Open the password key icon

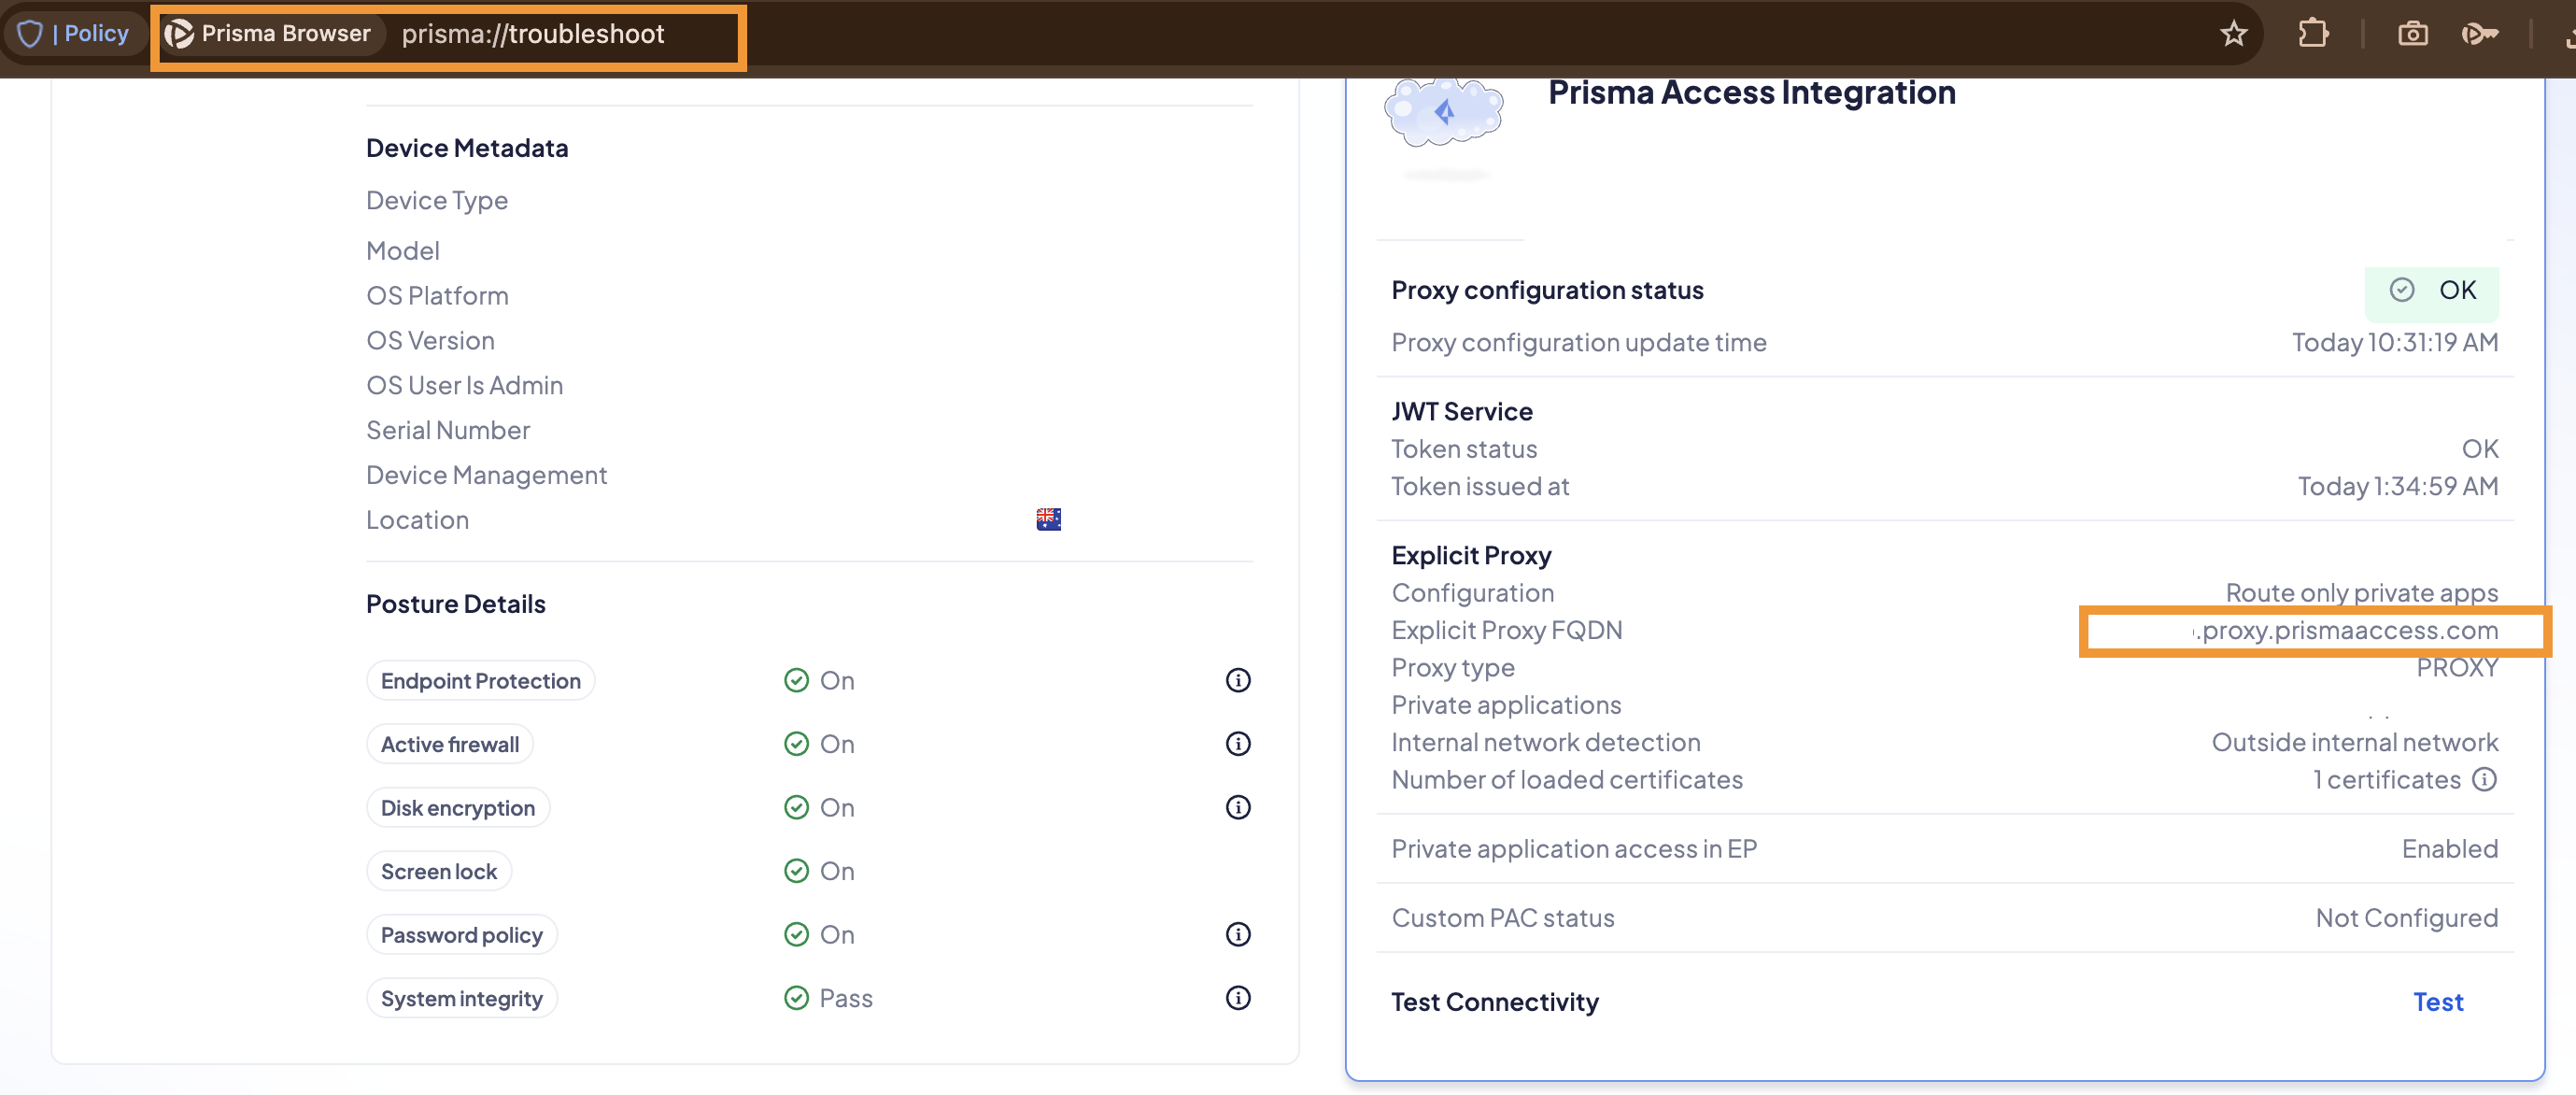coord(2480,34)
